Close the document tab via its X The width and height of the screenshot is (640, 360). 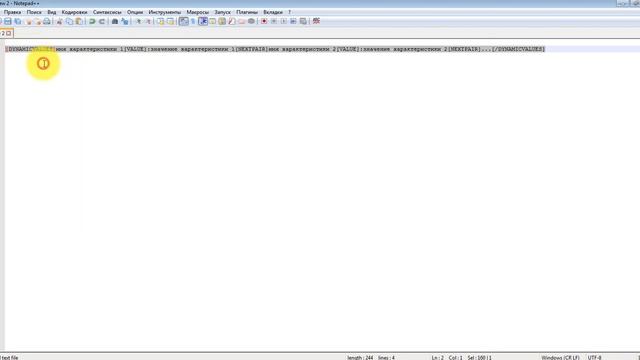click(9, 33)
